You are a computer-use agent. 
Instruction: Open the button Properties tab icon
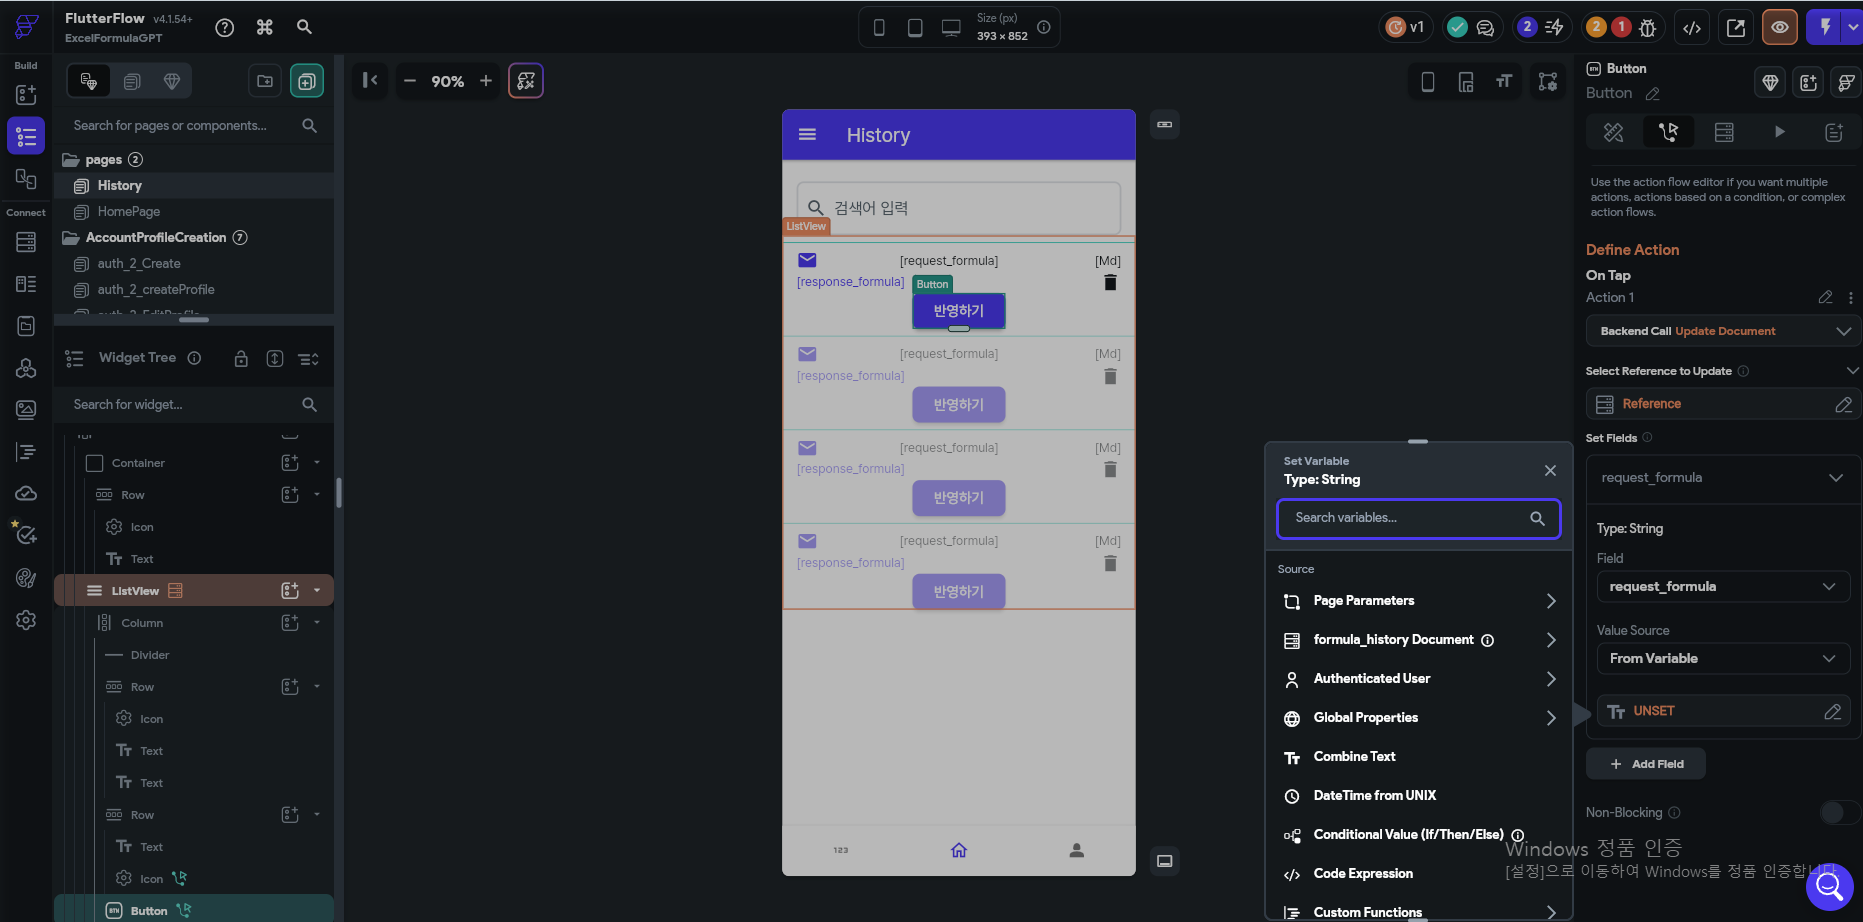click(1613, 132)
